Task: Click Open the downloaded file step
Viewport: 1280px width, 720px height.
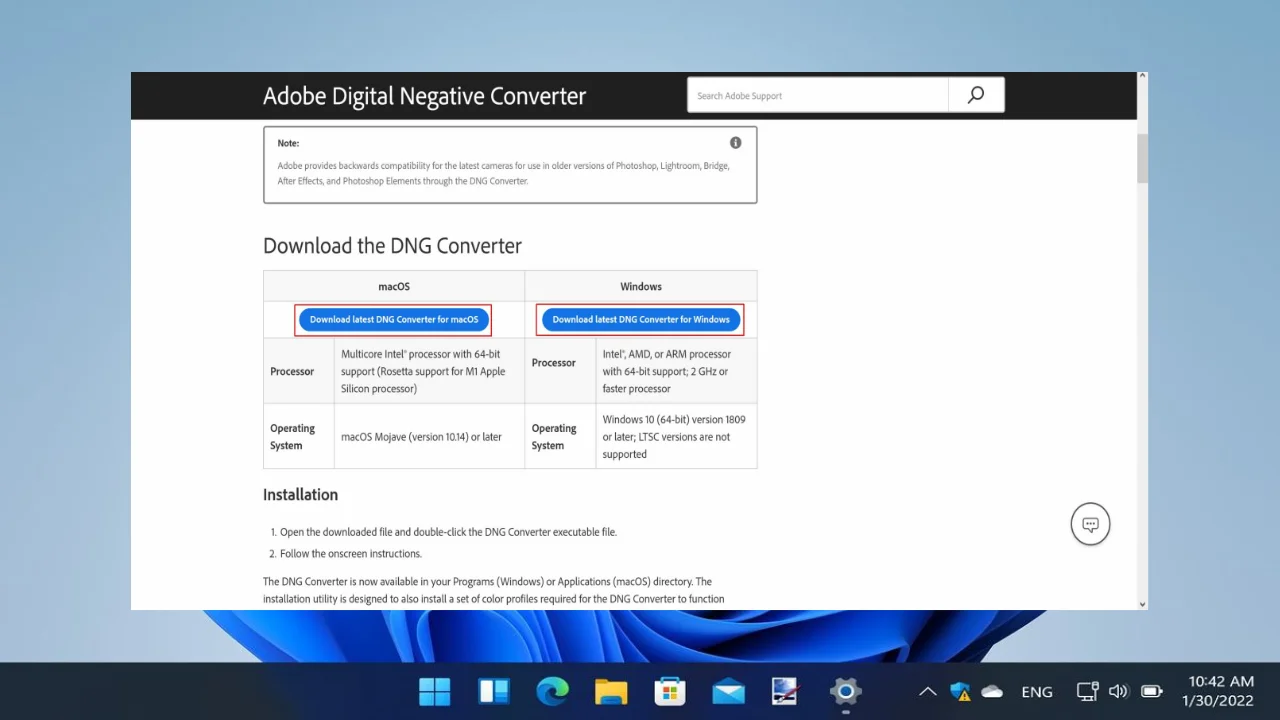Action: coord(448,532)
